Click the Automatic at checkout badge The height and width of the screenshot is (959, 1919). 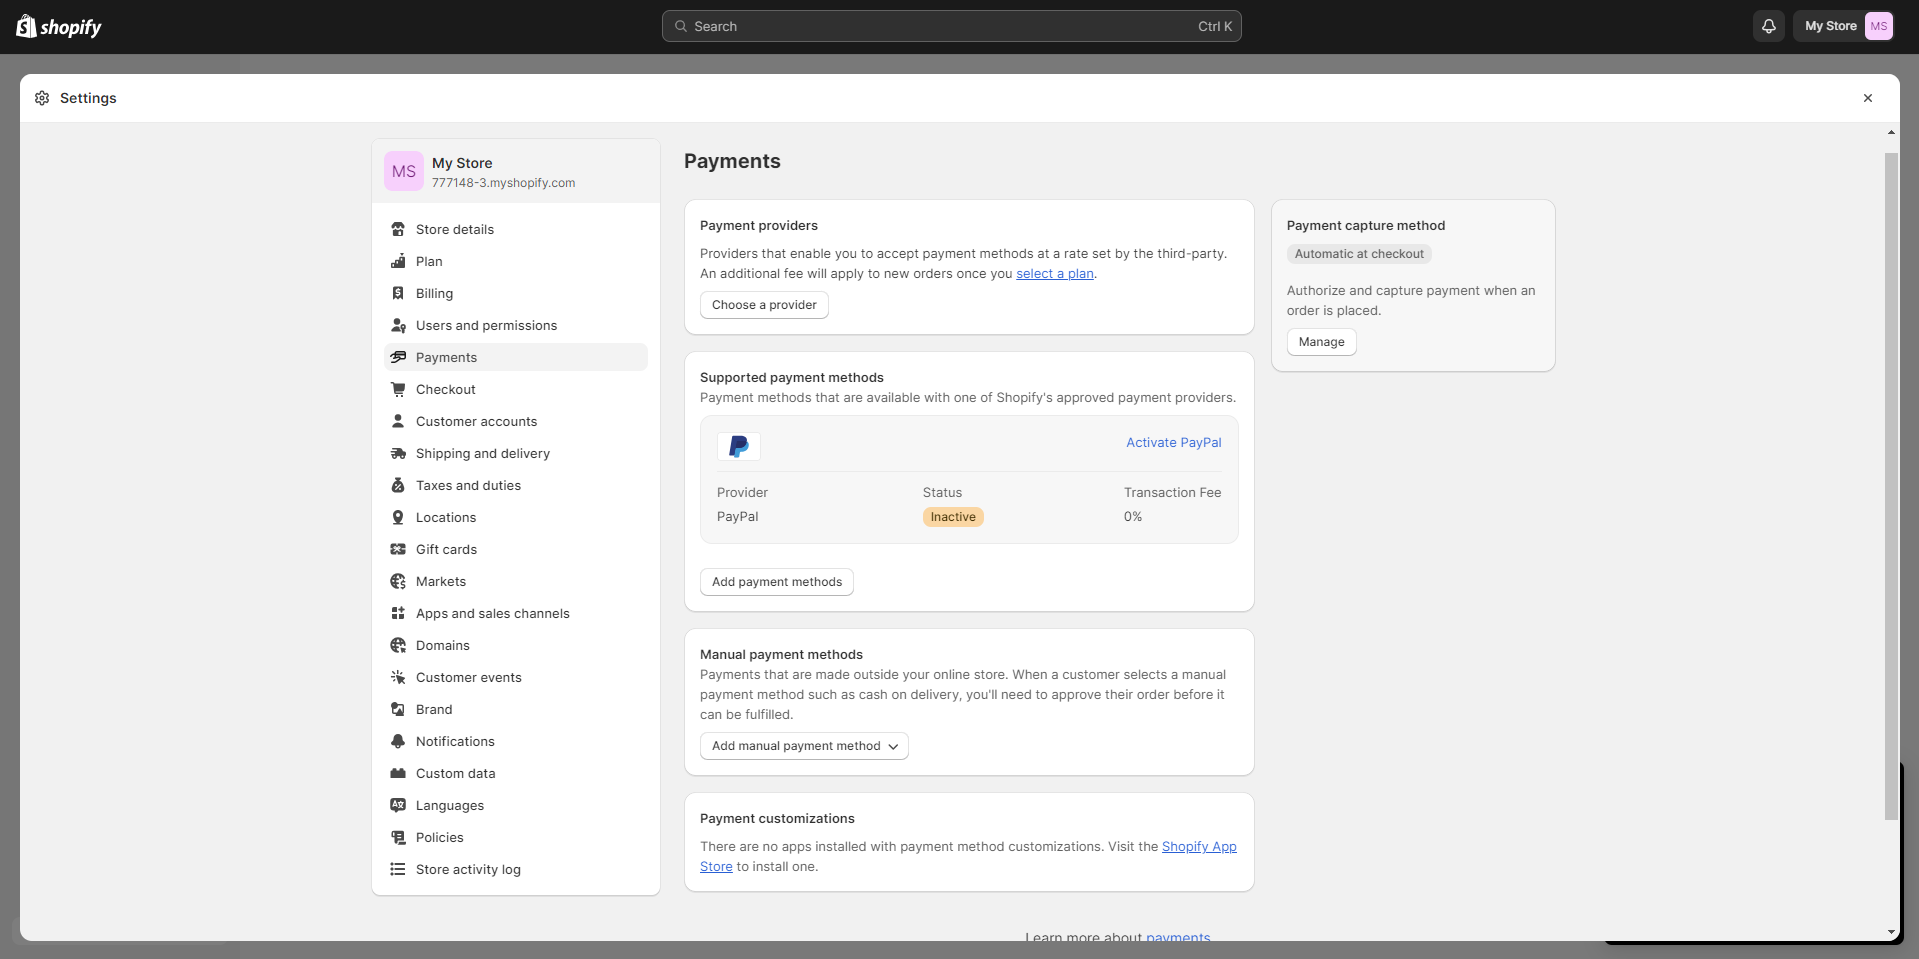pos(1359,254)
